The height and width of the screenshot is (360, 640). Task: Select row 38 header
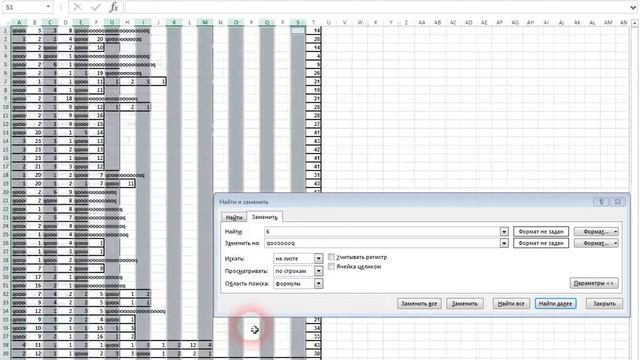click(x=6, y=345)
